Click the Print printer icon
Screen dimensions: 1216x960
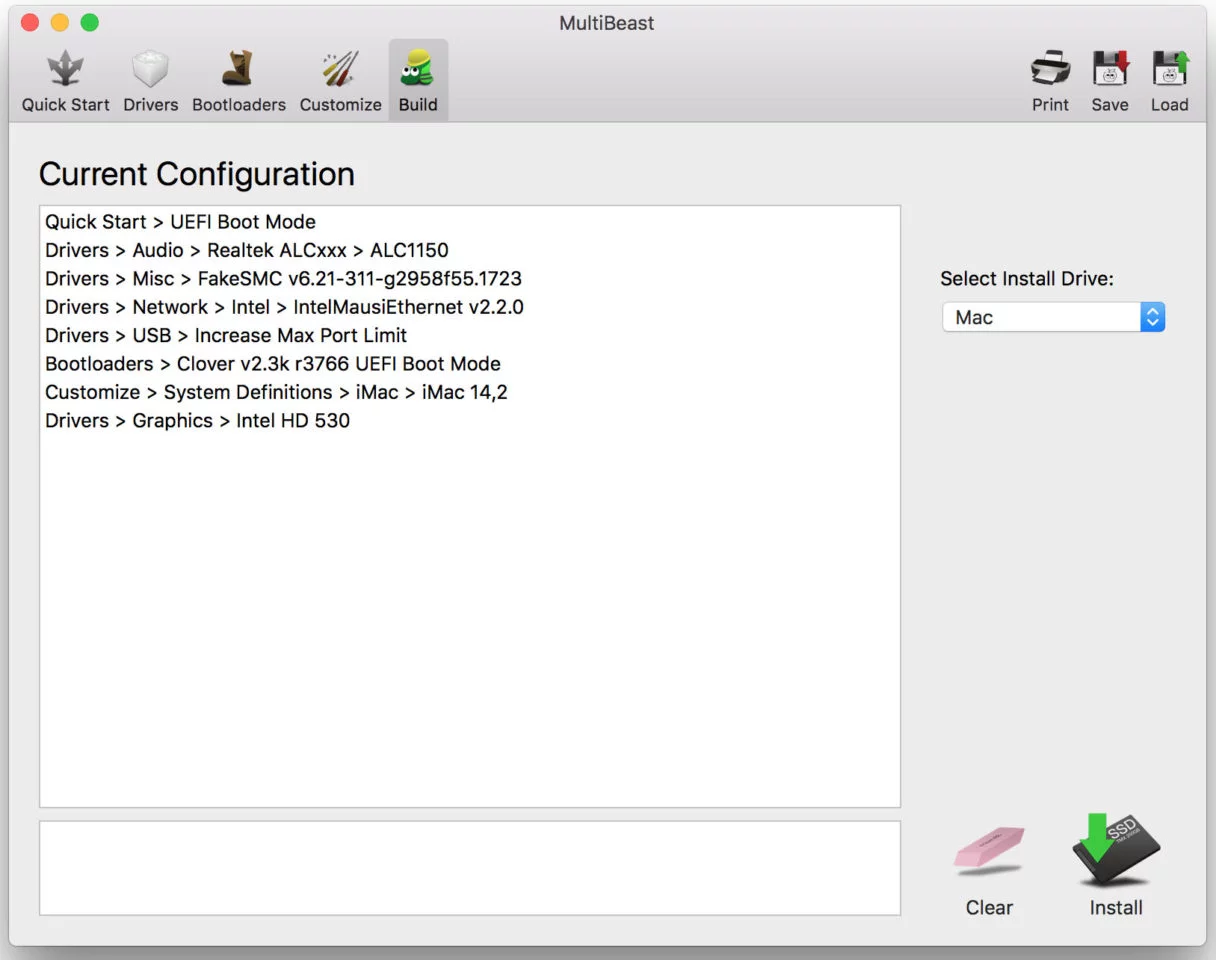click(x=1050, y=81)
